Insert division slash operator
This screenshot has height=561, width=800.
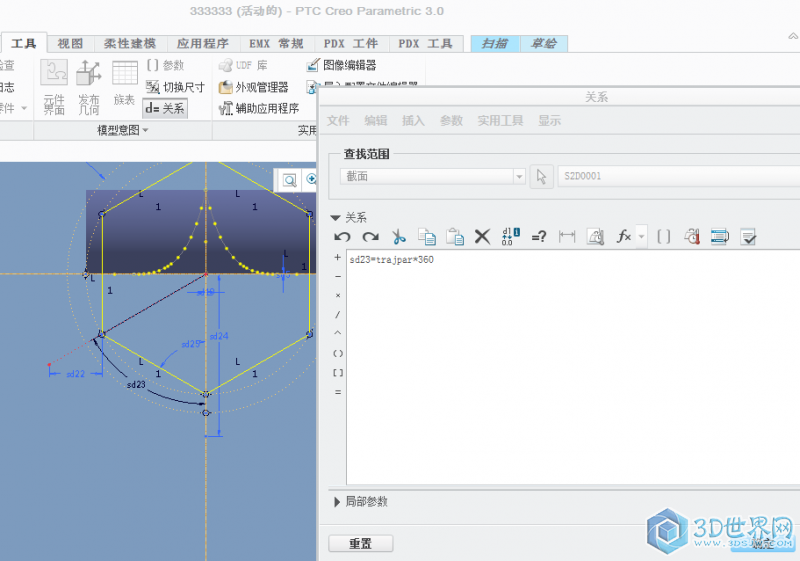tap(337, 315)
